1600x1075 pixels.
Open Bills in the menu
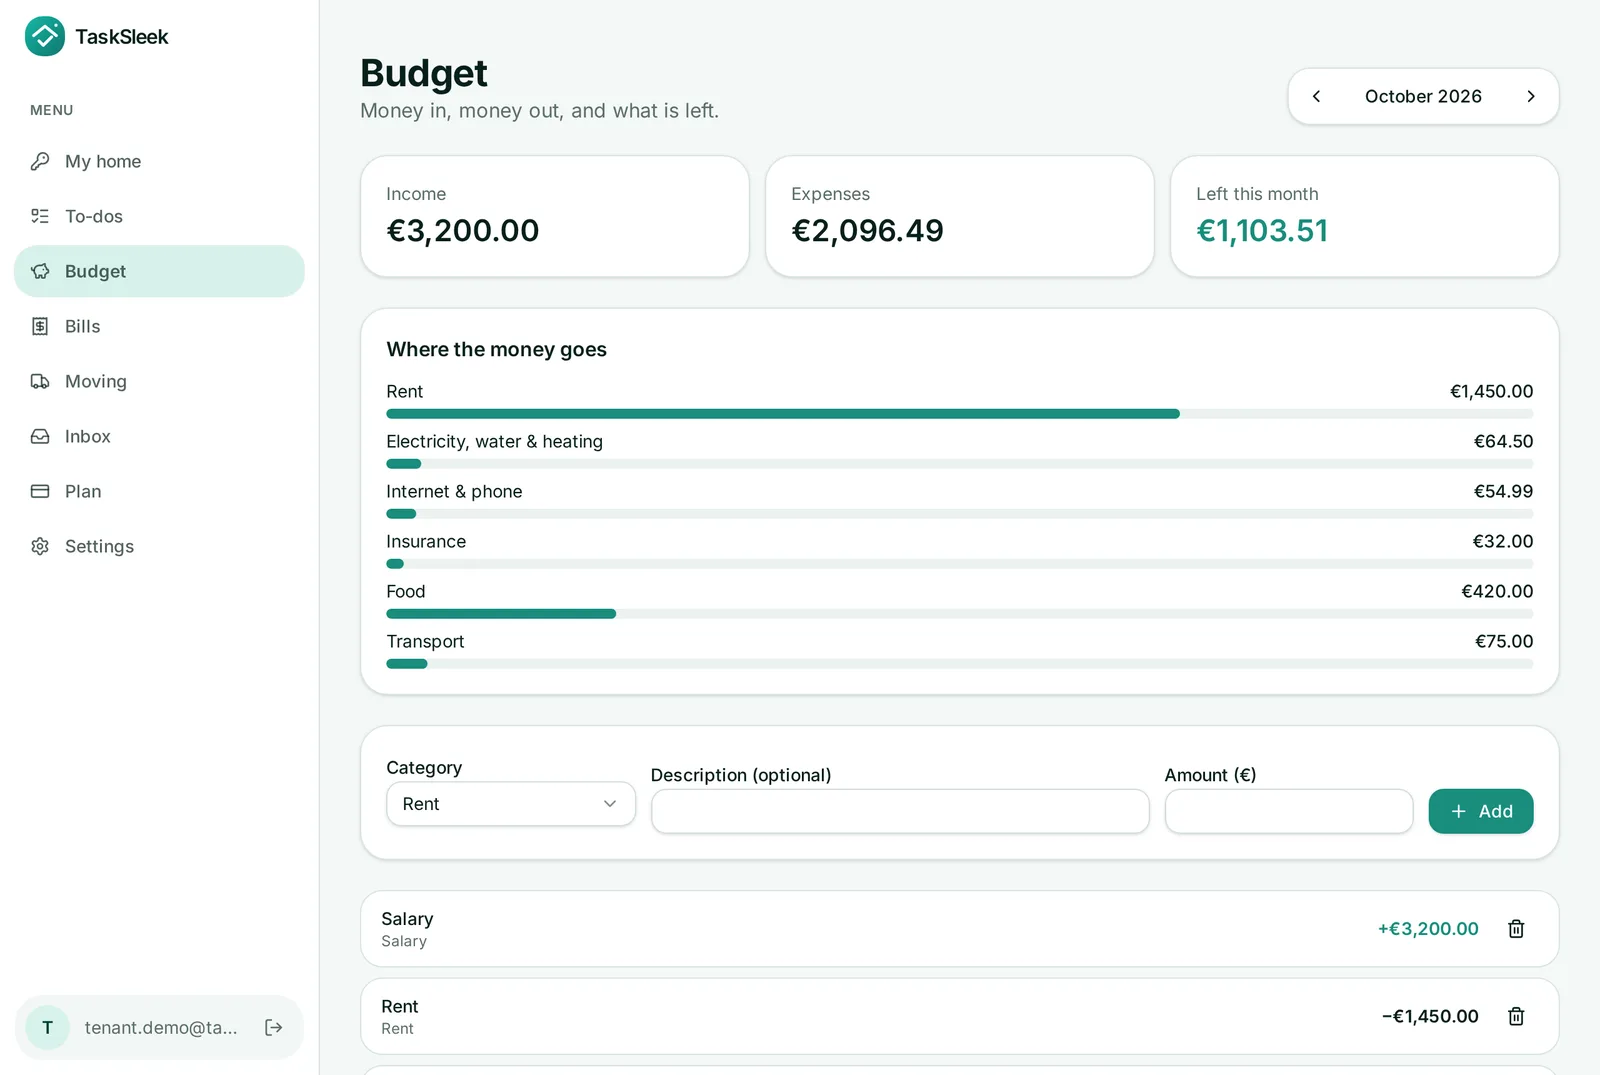coord(159,326)
